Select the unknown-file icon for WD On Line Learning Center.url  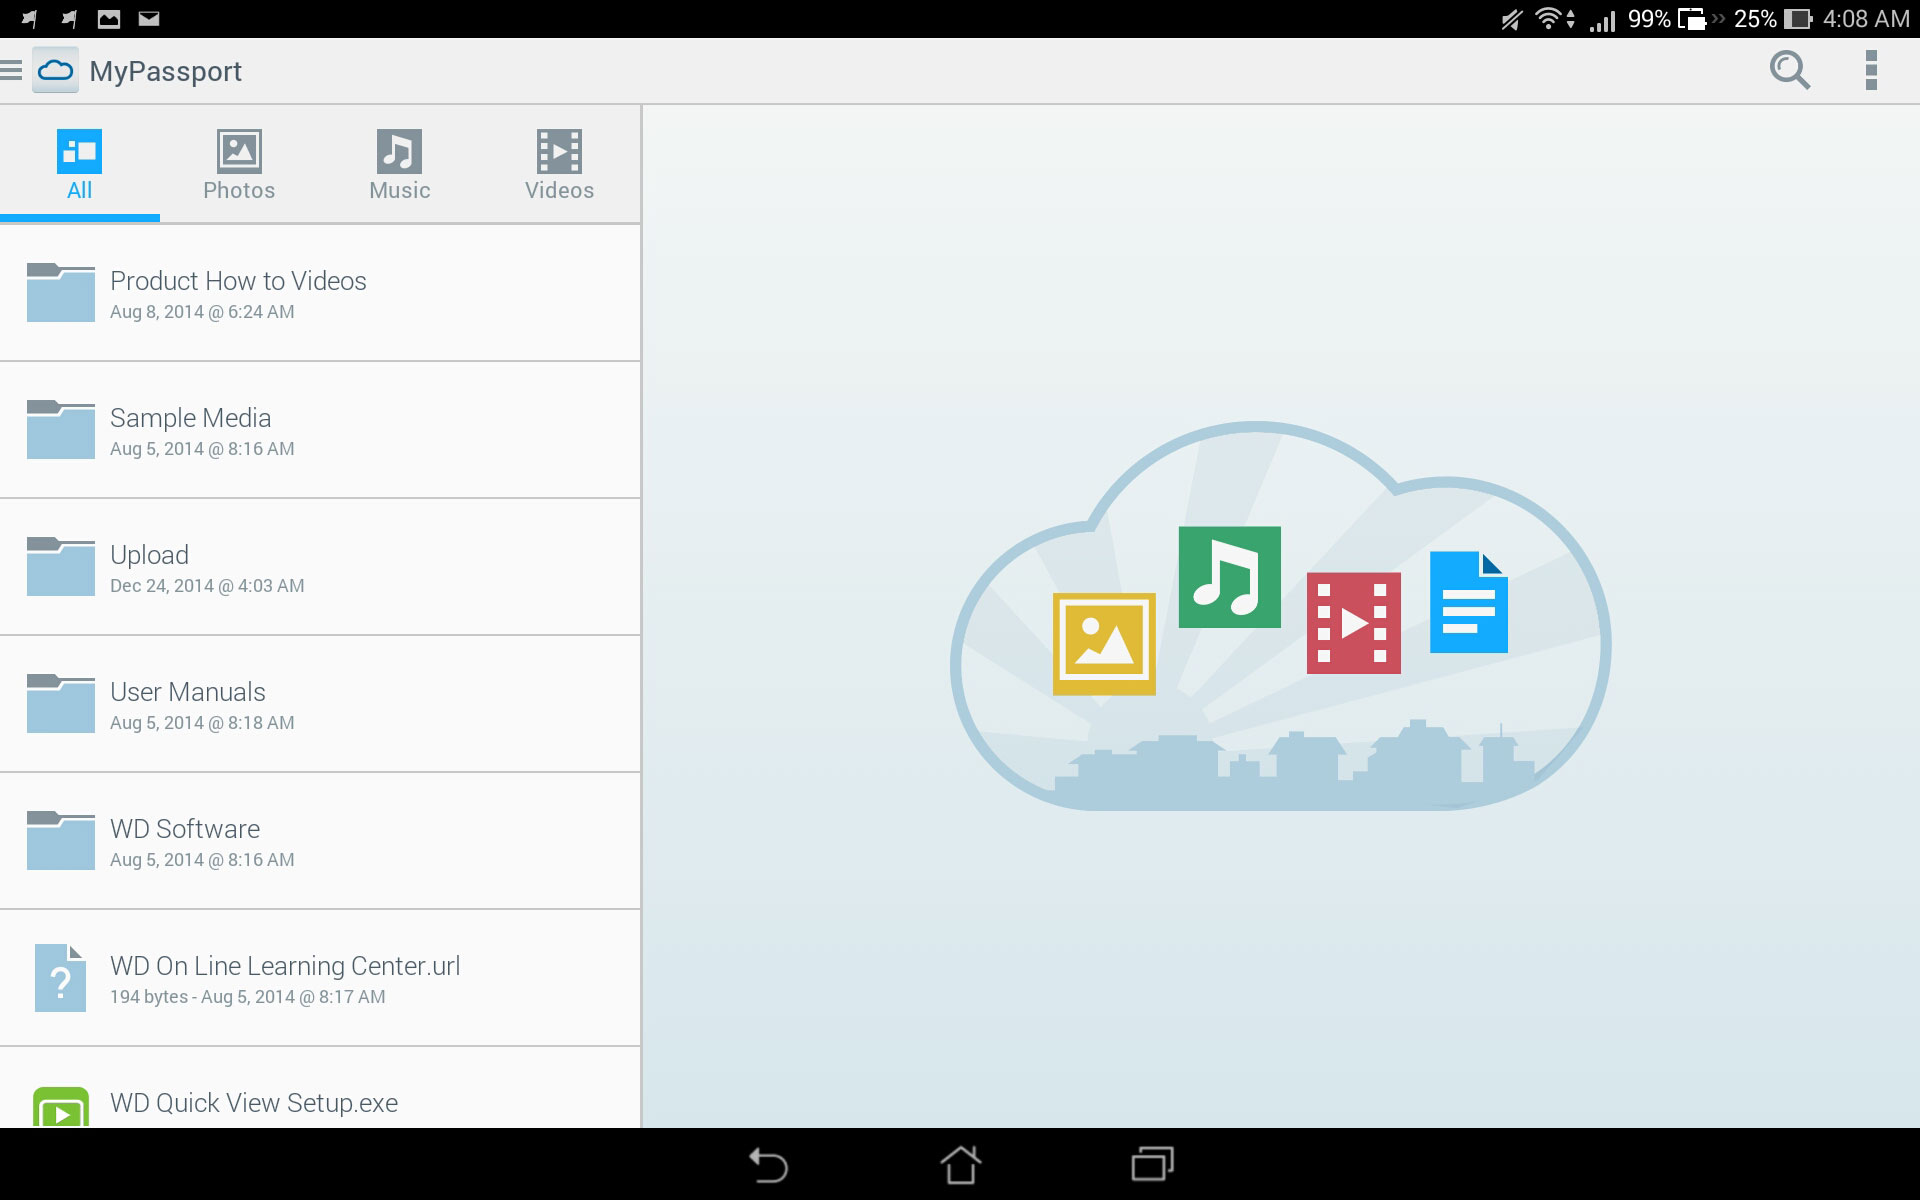(60, 978)
